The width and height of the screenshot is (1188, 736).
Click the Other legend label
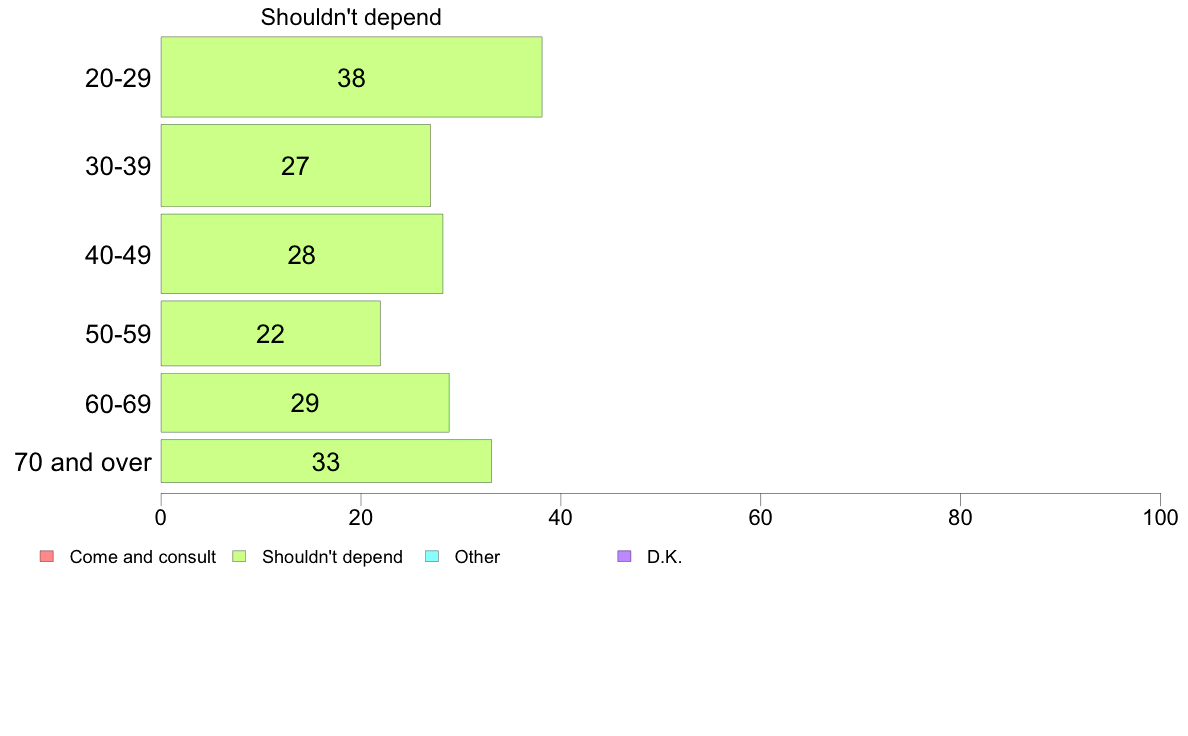click(477, 557)
